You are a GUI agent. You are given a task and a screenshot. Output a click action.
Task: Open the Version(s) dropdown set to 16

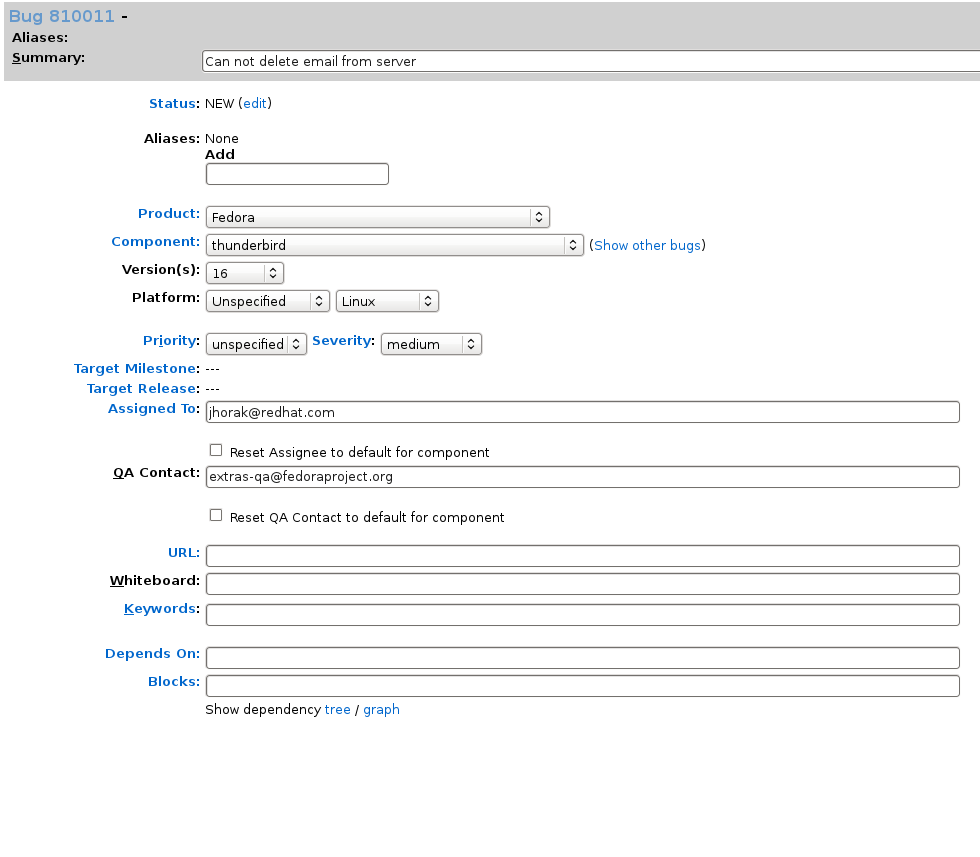pyautogui.click(x=244, y=273)
